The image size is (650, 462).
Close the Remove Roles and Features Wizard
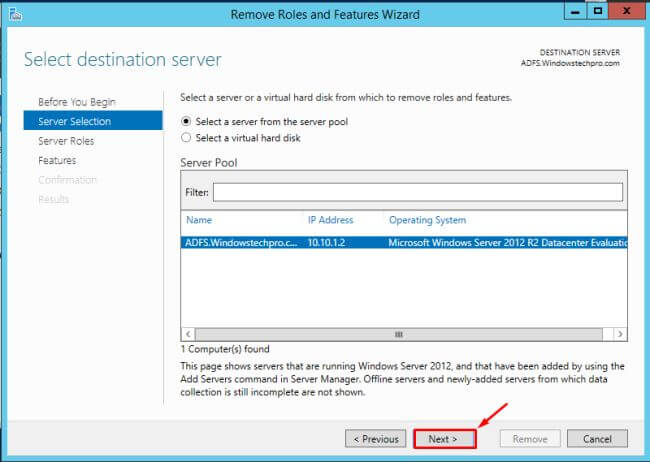click(626, 11)
